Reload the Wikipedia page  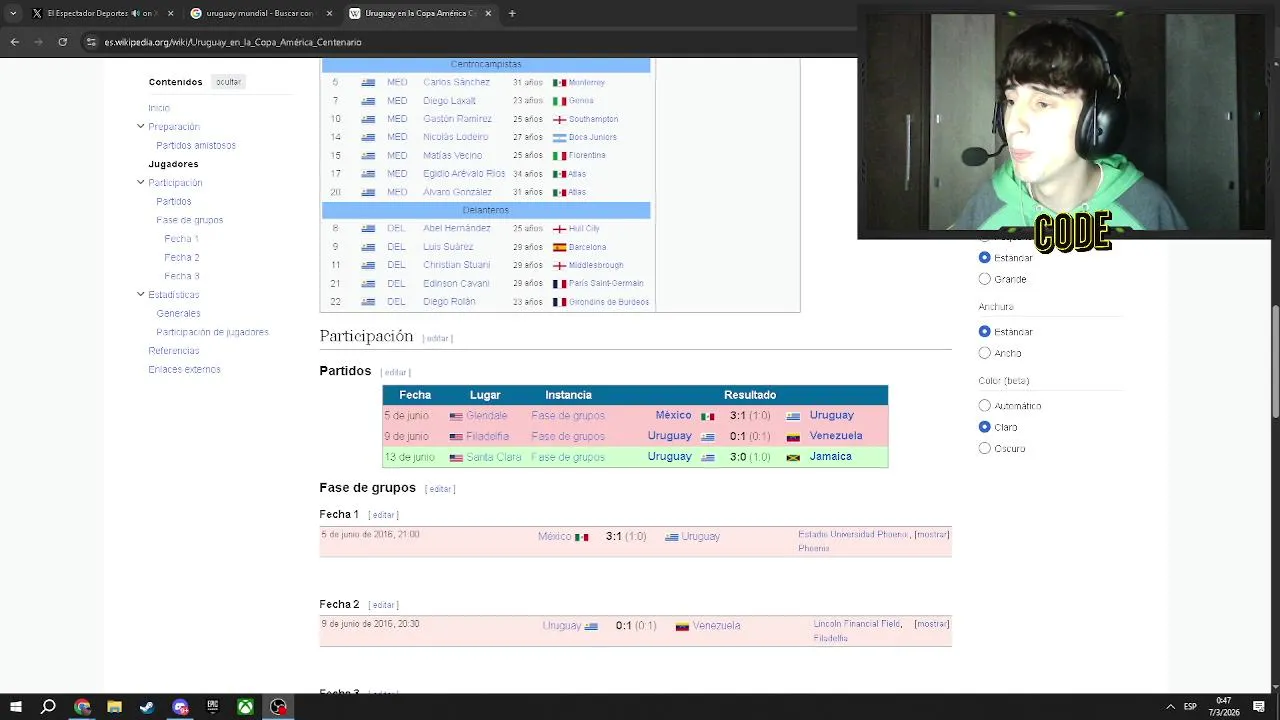pyautogui.click(x=62, y=42)
